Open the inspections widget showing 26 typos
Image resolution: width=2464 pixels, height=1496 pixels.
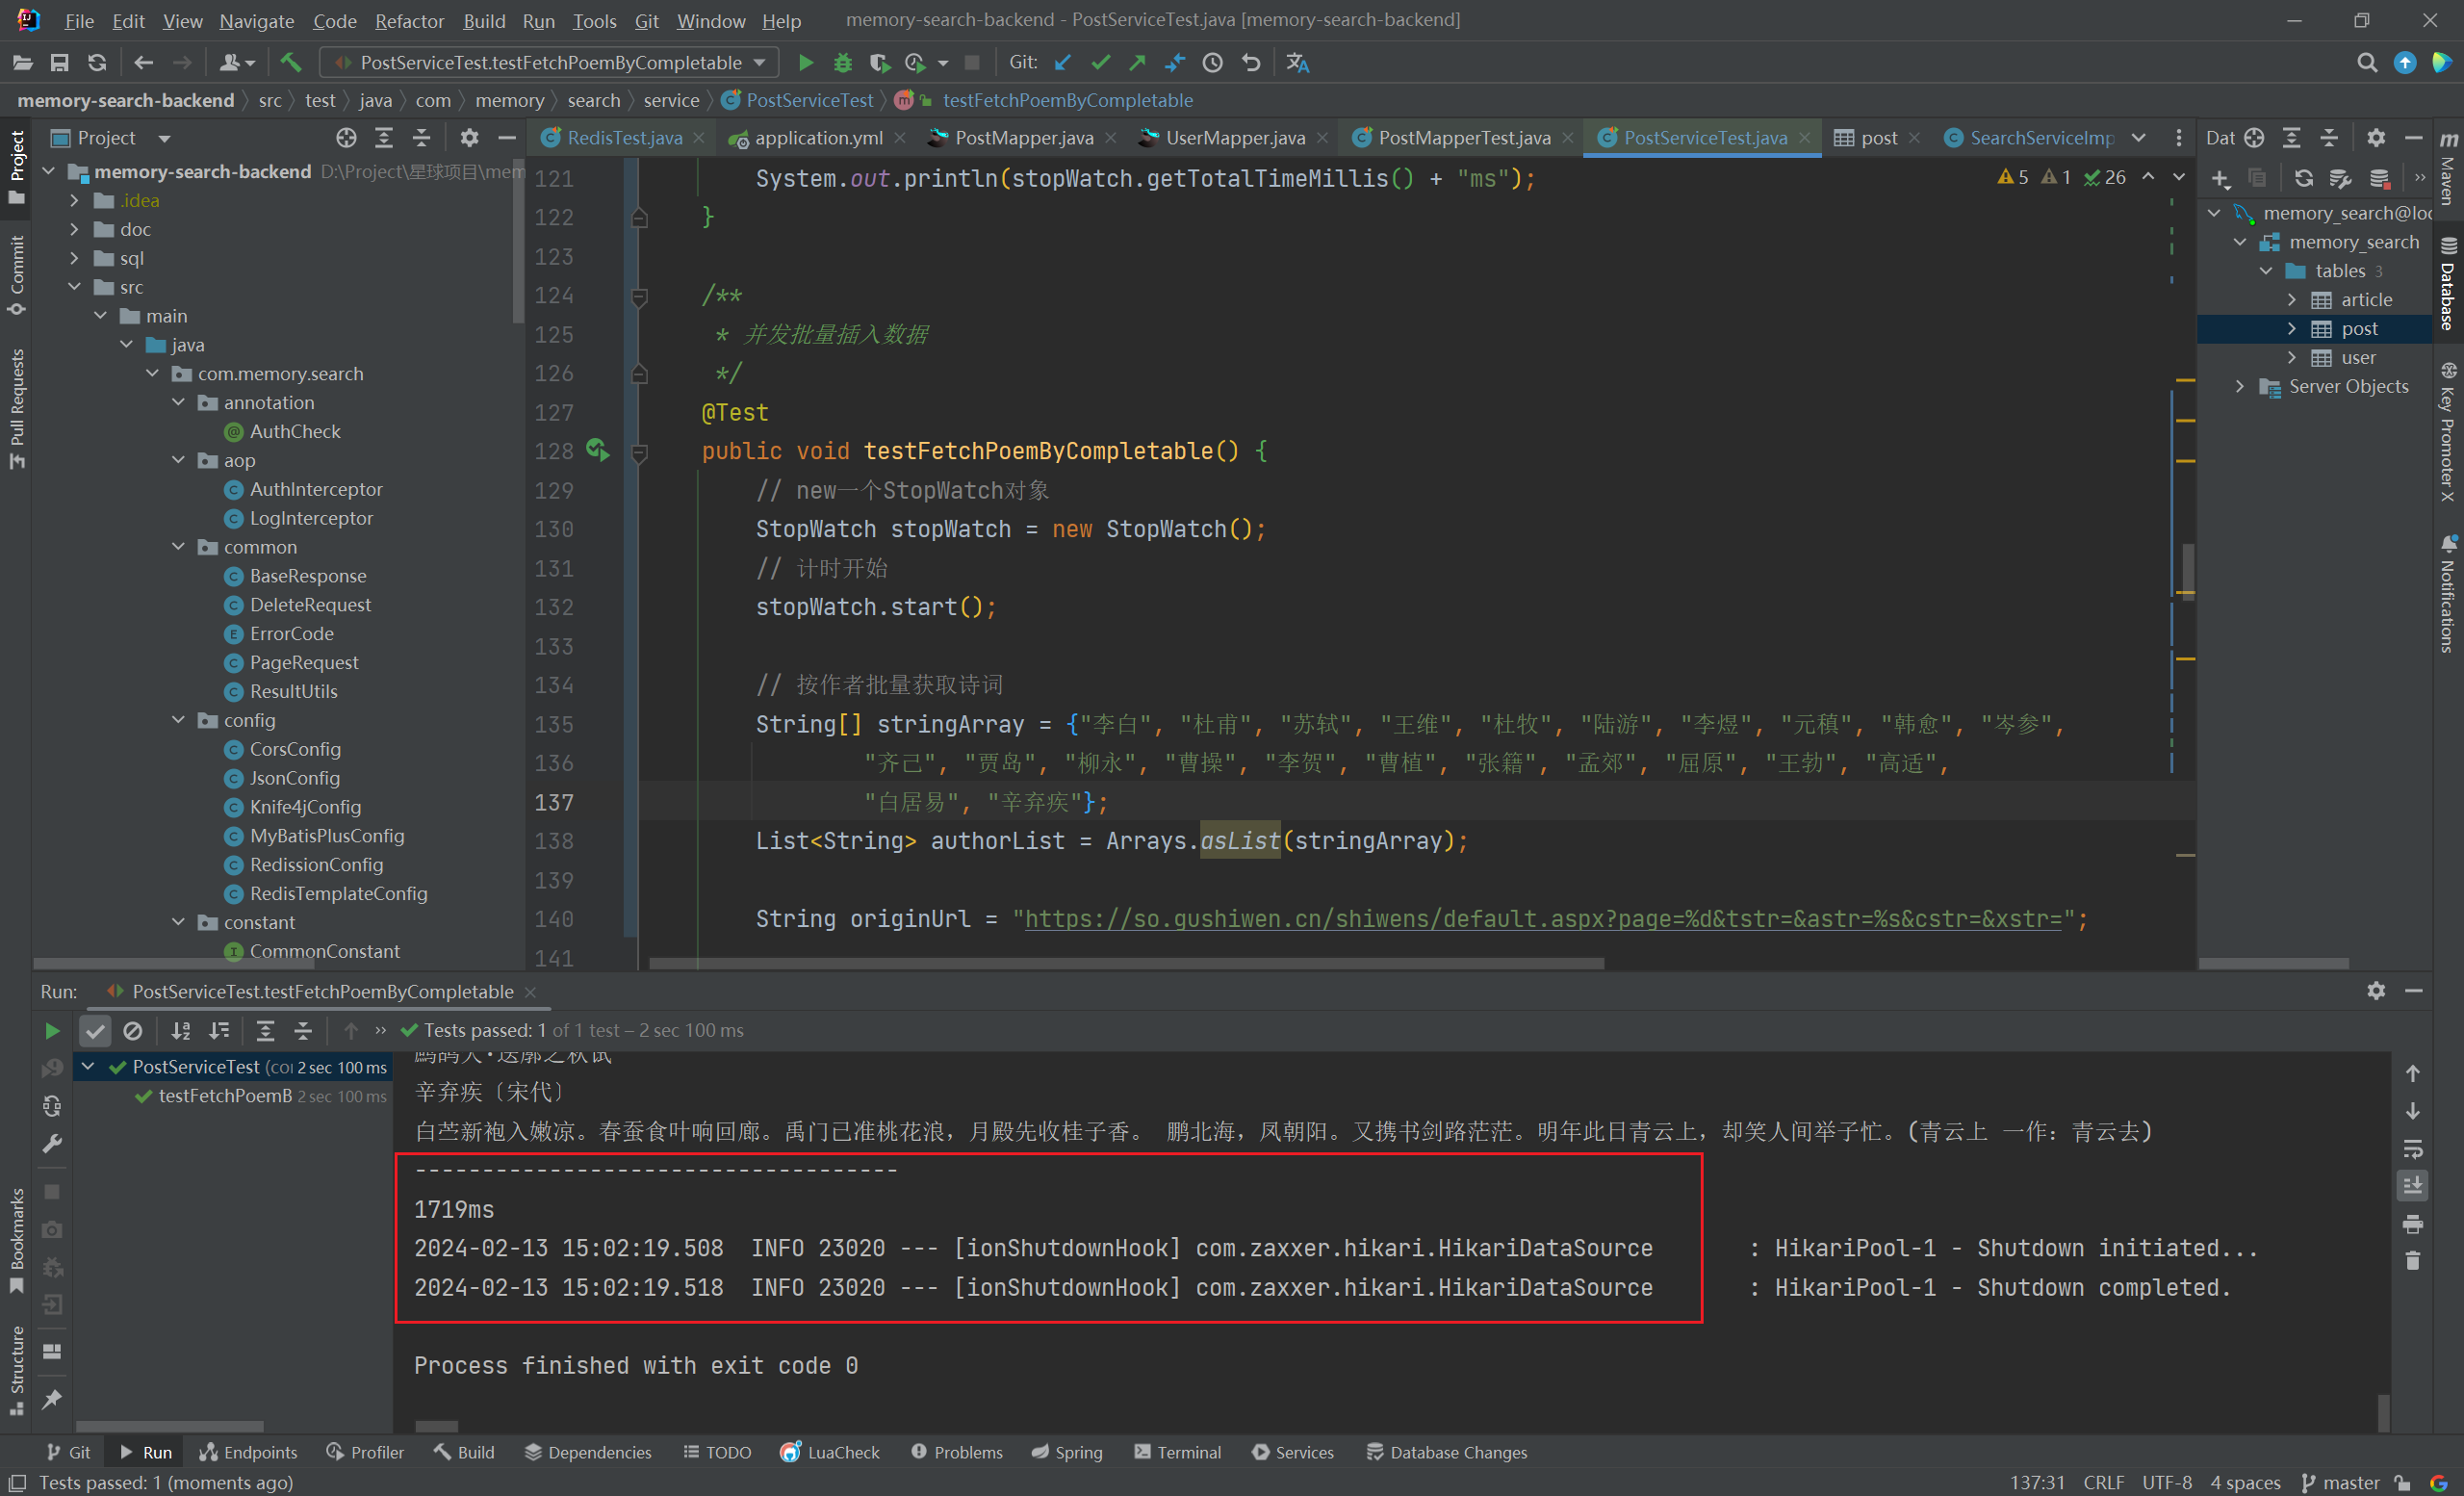[x=2105, y=177]
